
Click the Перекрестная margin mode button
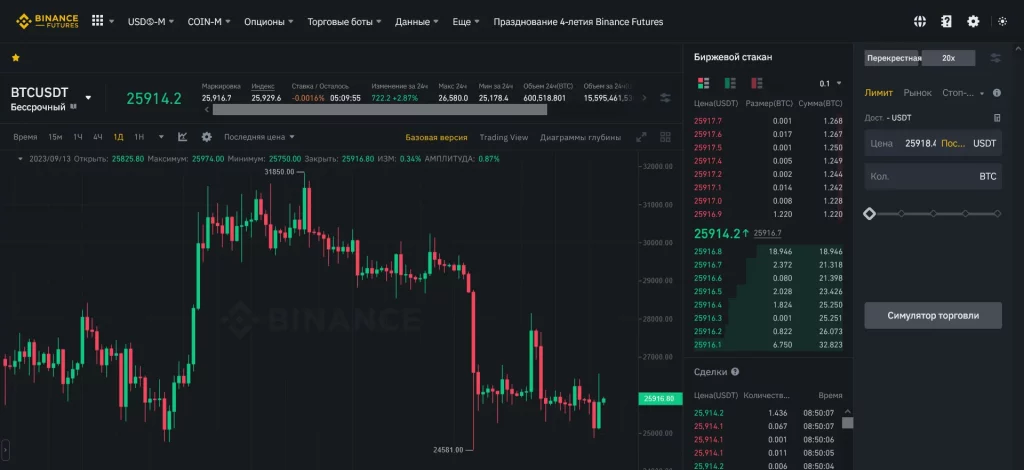[x=893, y=58]
